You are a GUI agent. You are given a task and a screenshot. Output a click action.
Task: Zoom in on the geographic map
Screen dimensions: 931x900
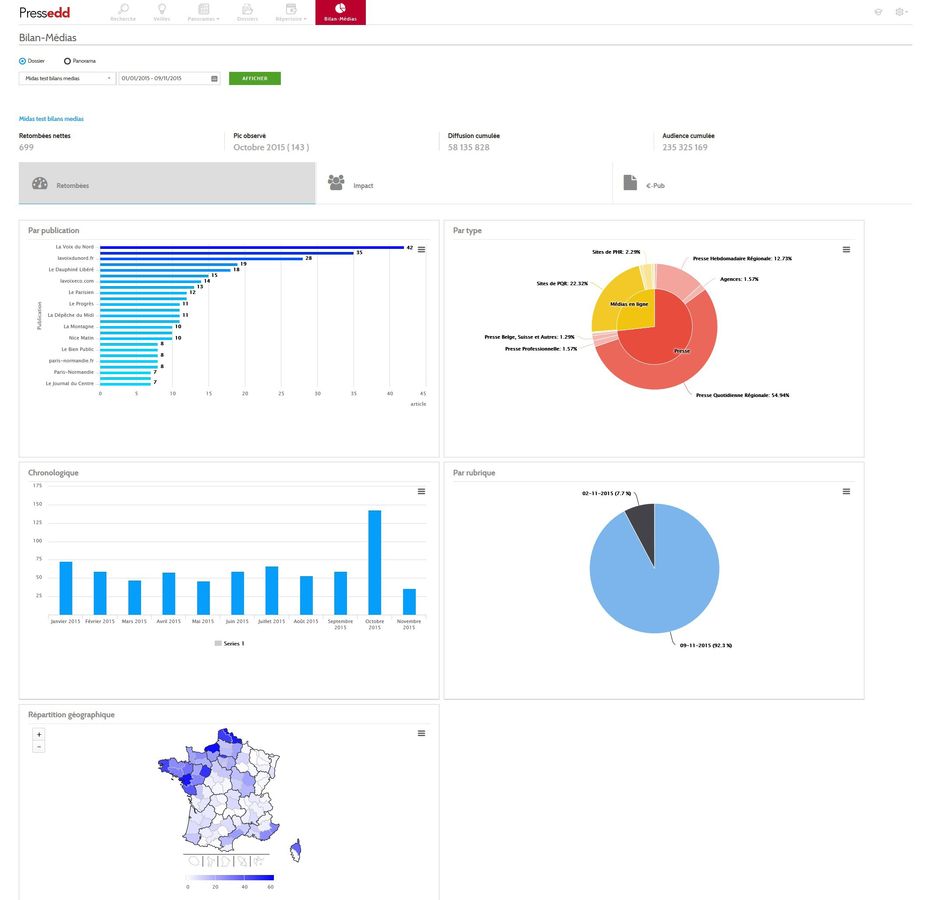(39, 734)
